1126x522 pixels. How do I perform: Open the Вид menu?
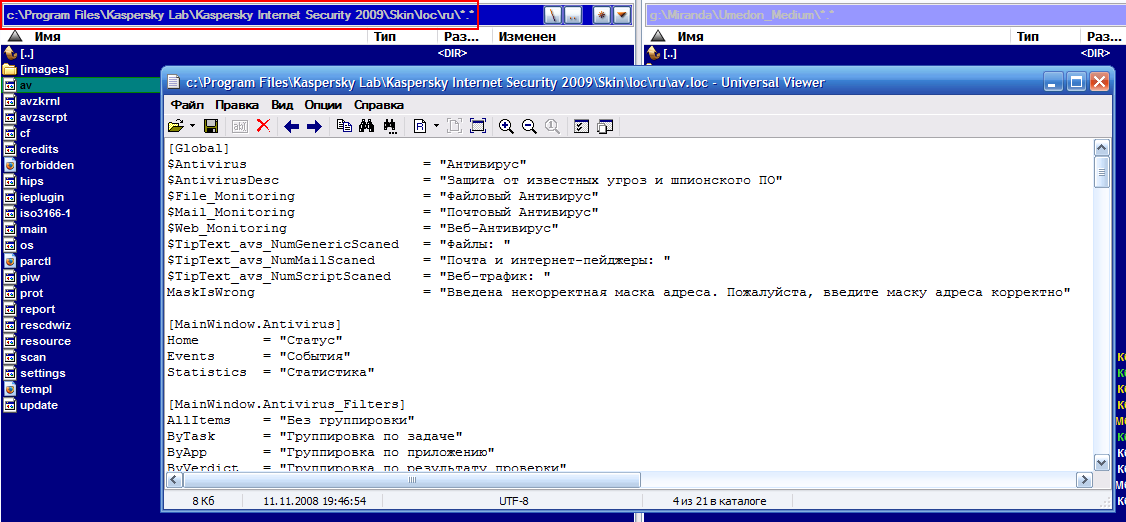[282, 105]
